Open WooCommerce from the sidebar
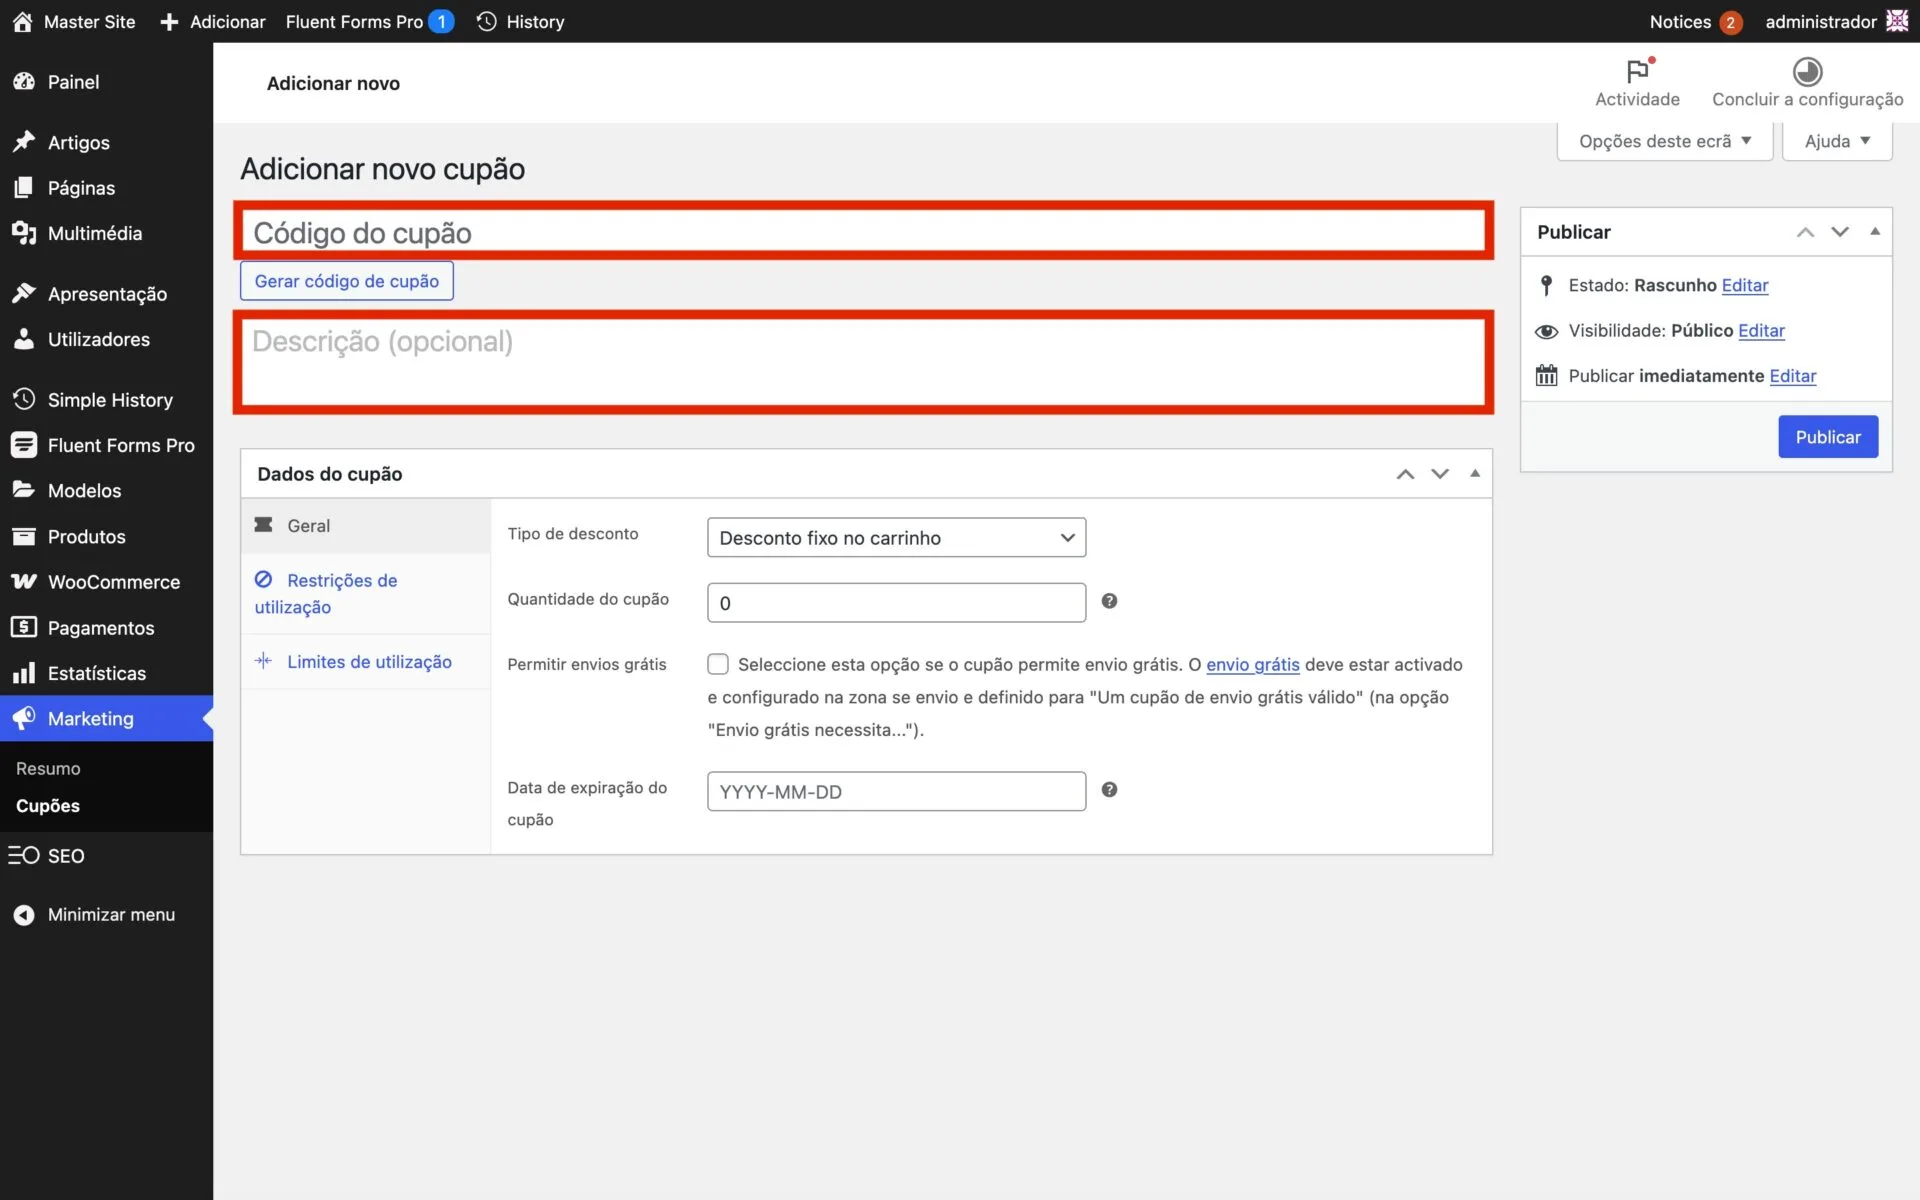 (113, 582)
